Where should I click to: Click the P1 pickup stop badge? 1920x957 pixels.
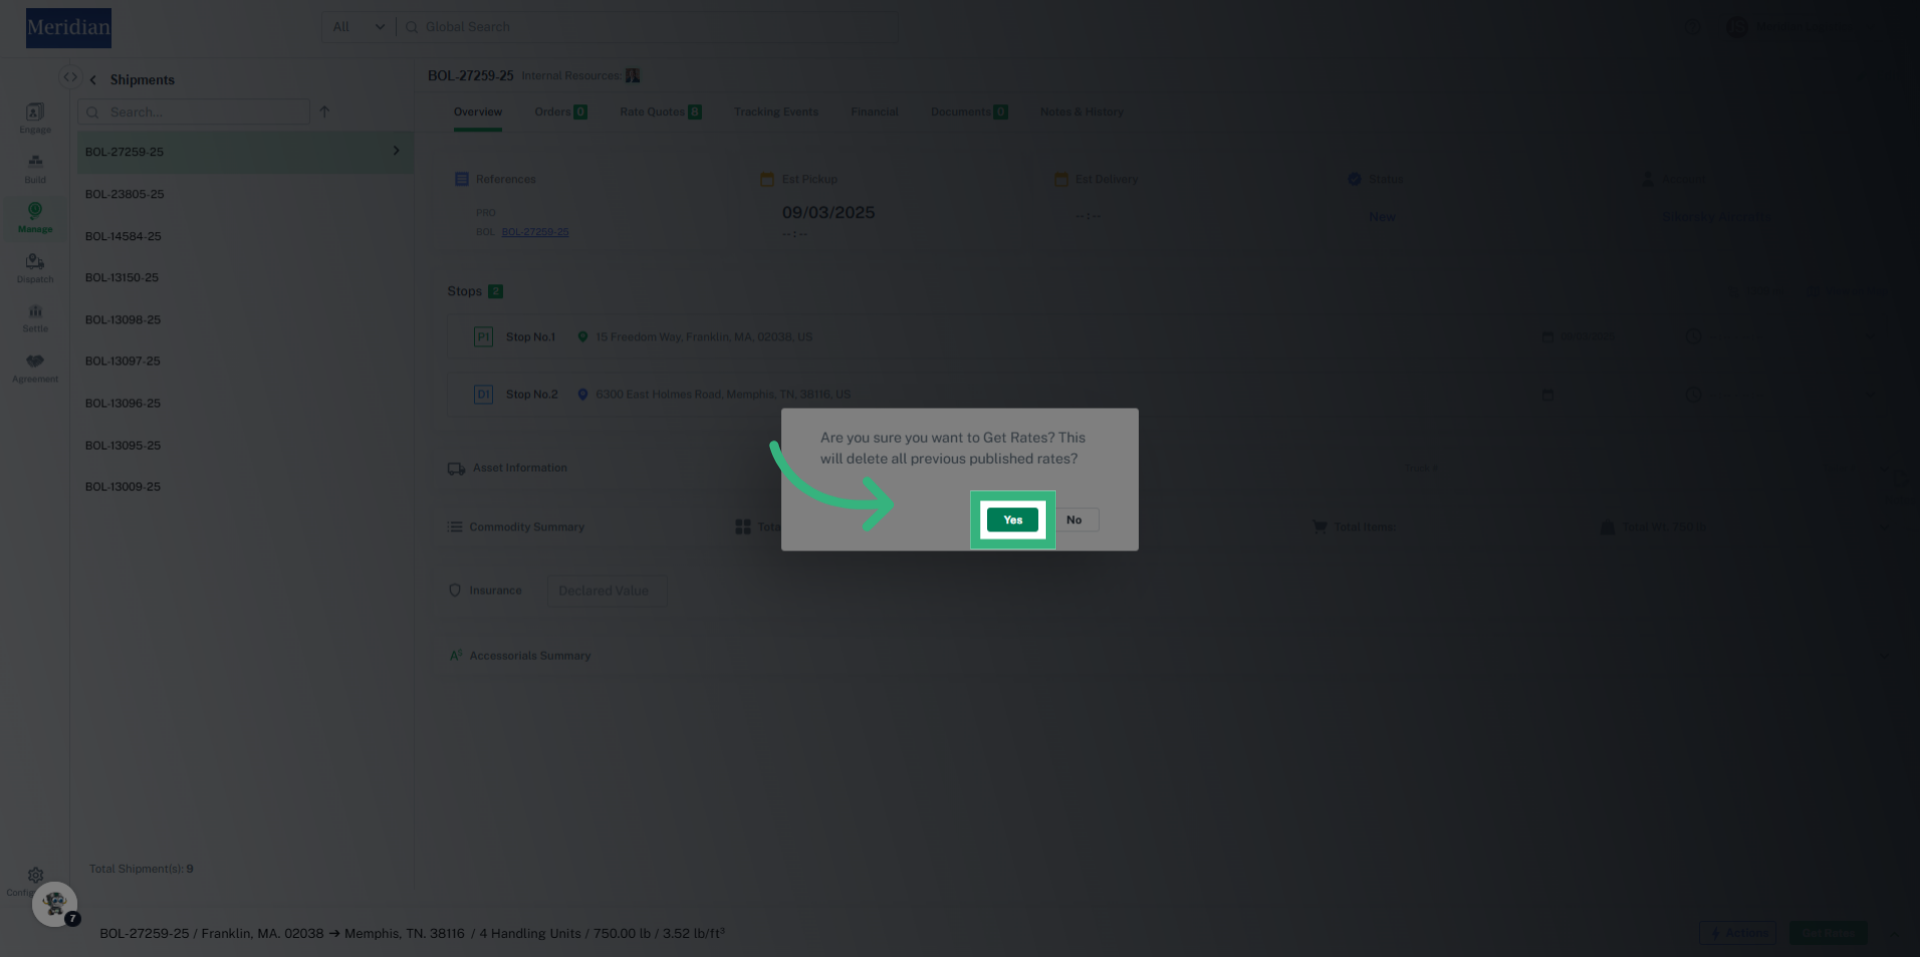pyautogui.click(x=483, y=337)
